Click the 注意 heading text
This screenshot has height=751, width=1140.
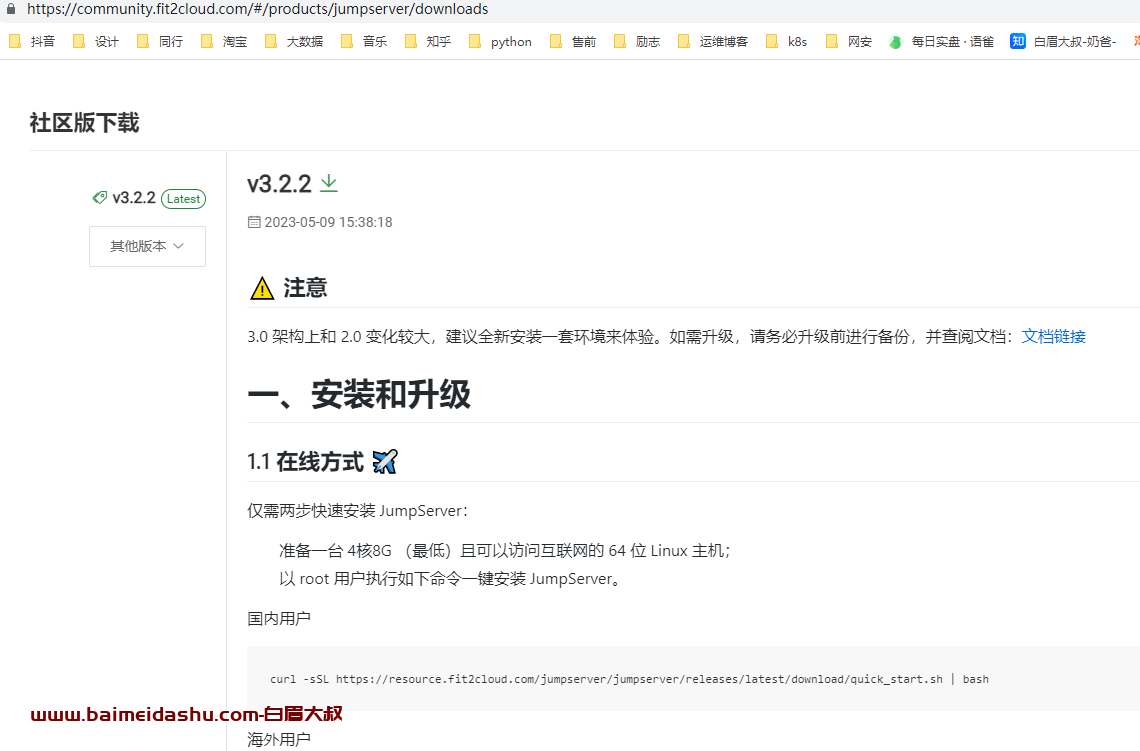click(x=305, y=288)
